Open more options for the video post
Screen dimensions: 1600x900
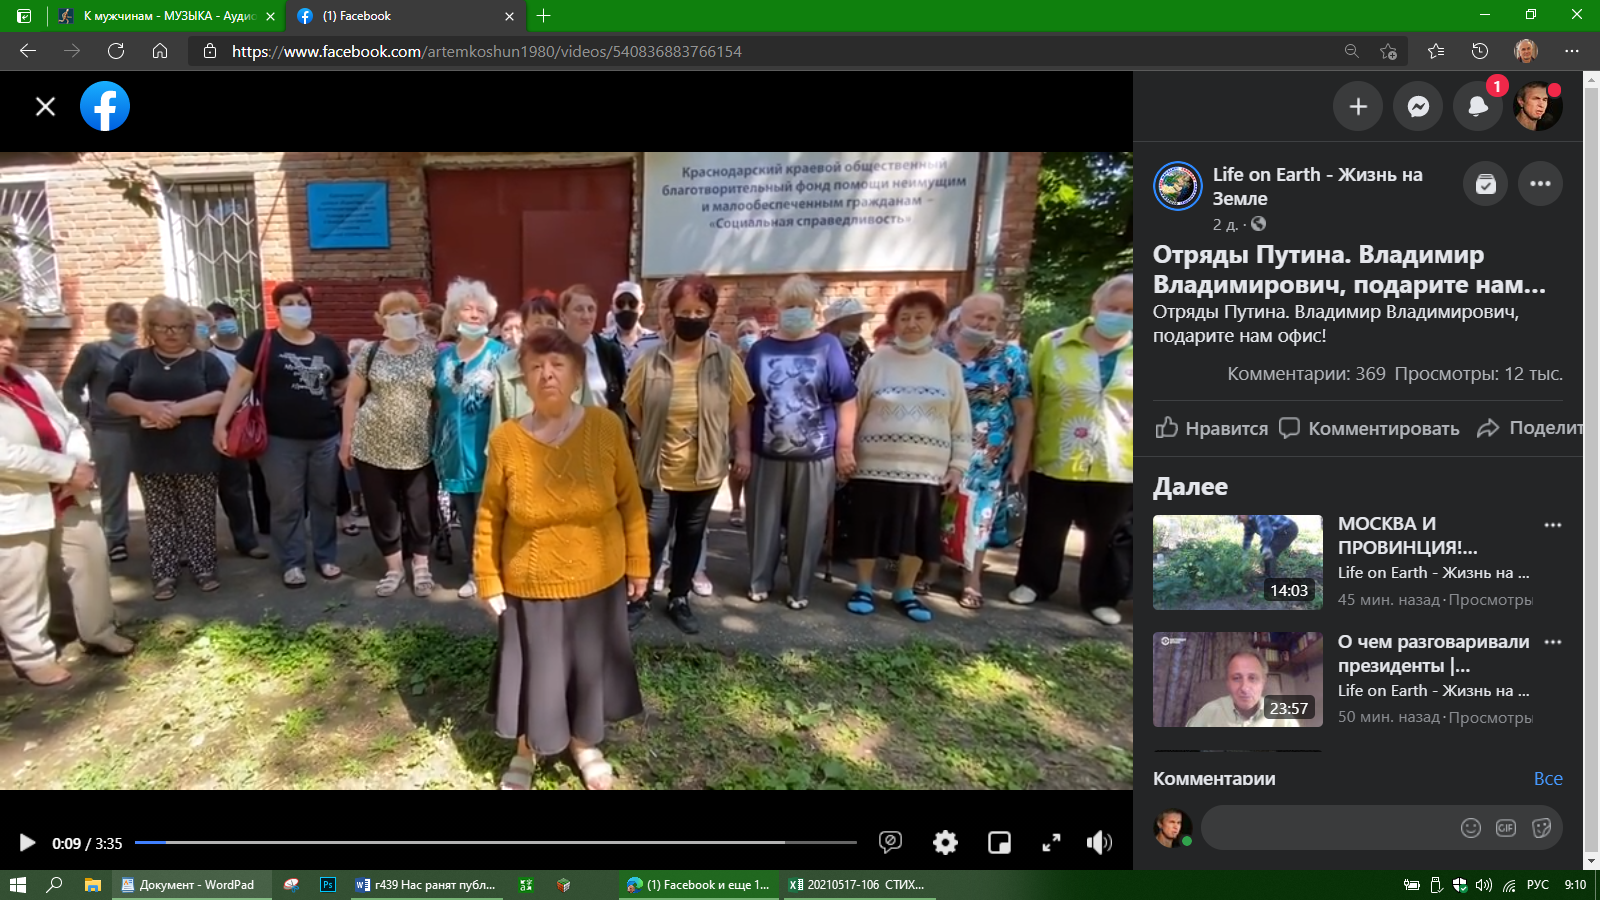(x=1540, y=184)
